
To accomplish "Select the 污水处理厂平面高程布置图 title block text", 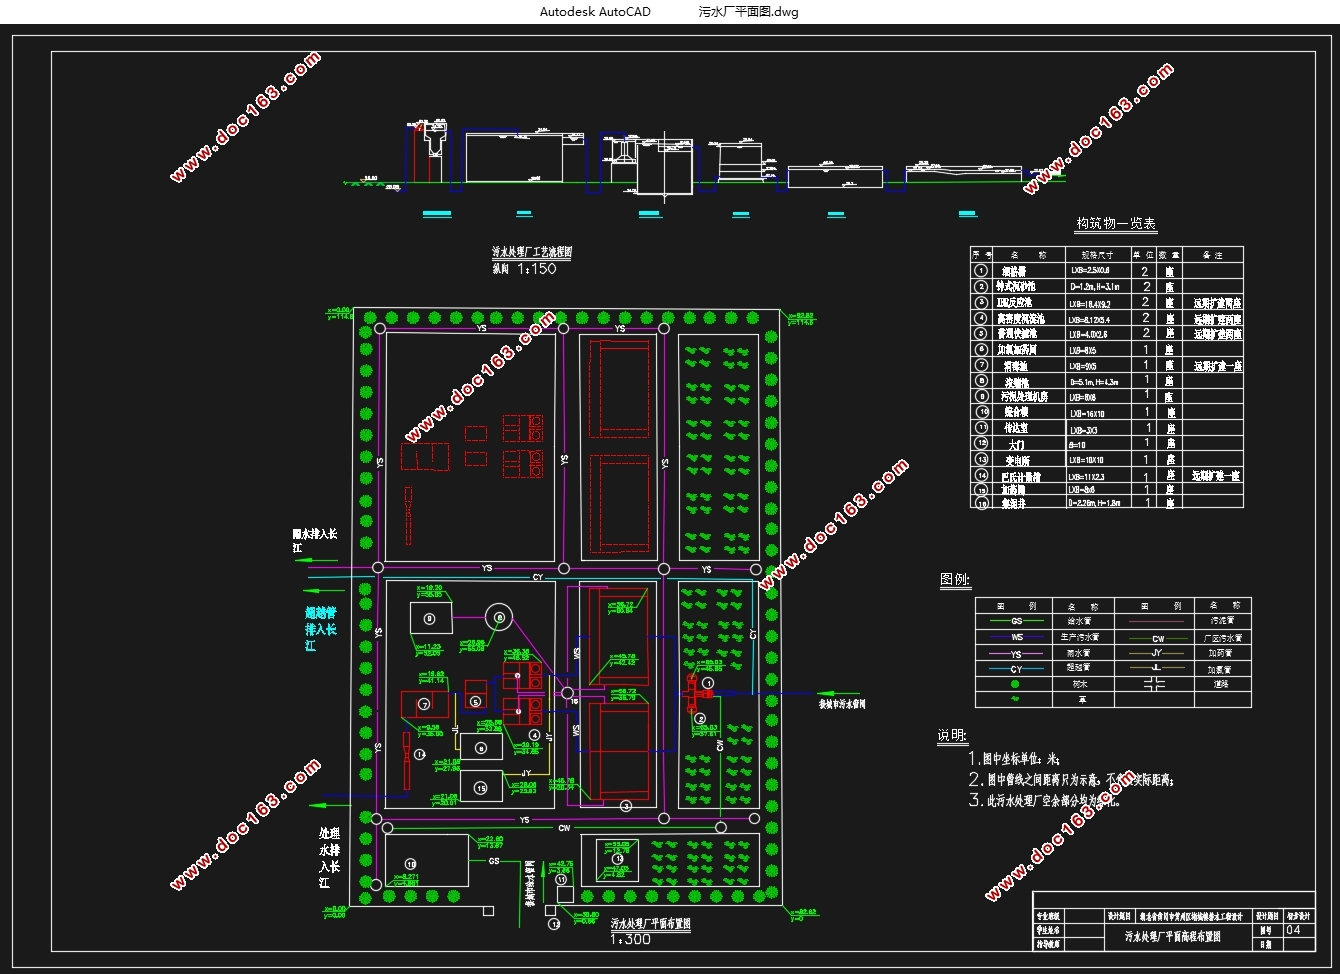I will 1171,937.
